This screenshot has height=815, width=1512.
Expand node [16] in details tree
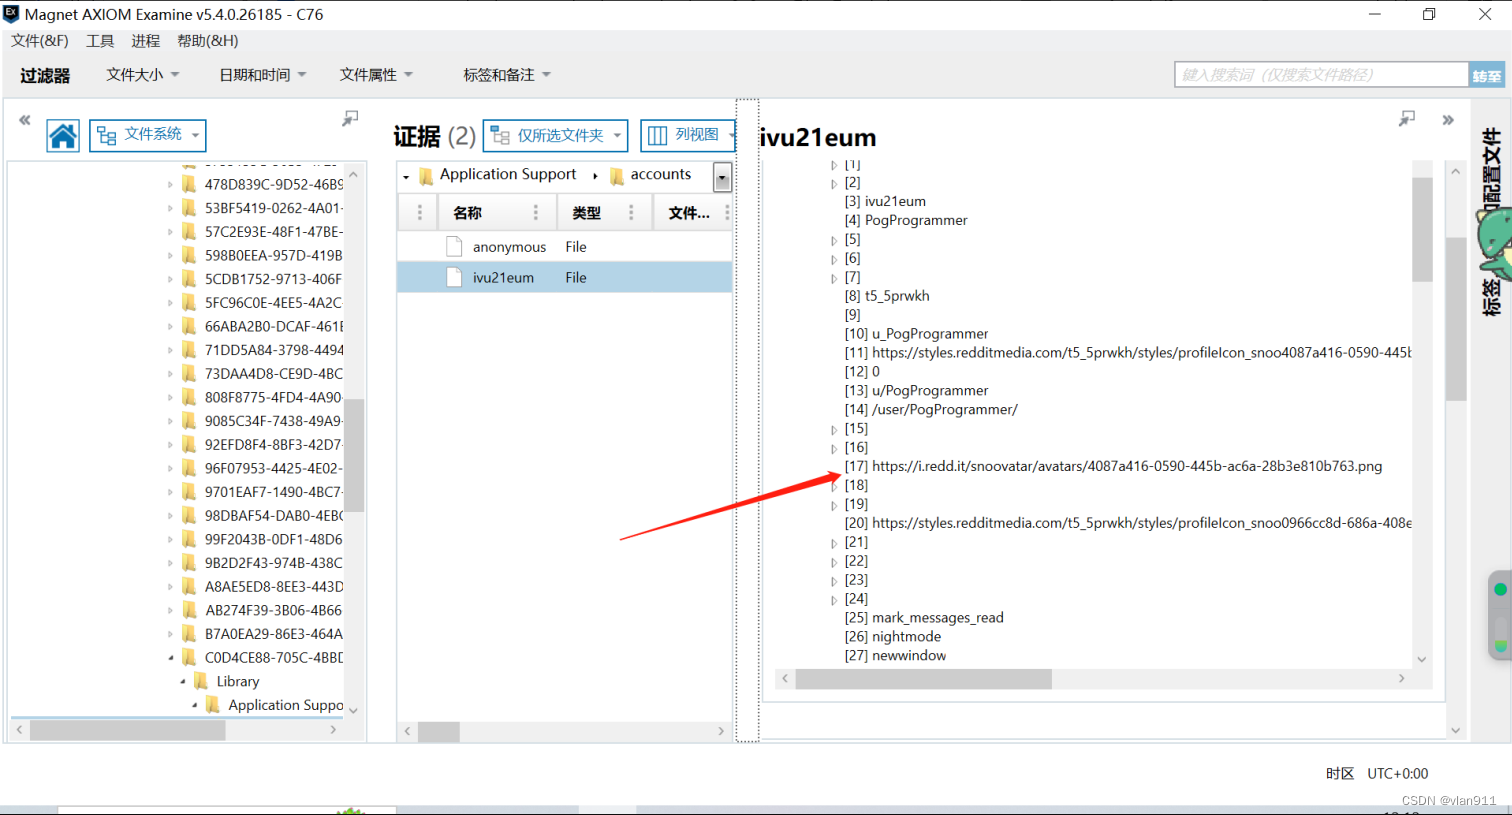[x=834, y=449]
